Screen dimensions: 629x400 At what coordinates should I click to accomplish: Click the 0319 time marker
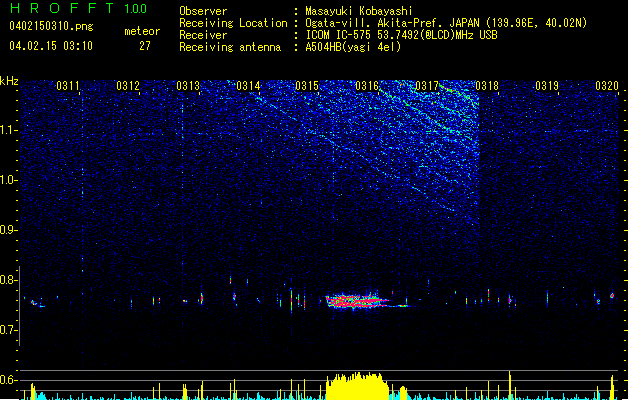coord(547,86)
